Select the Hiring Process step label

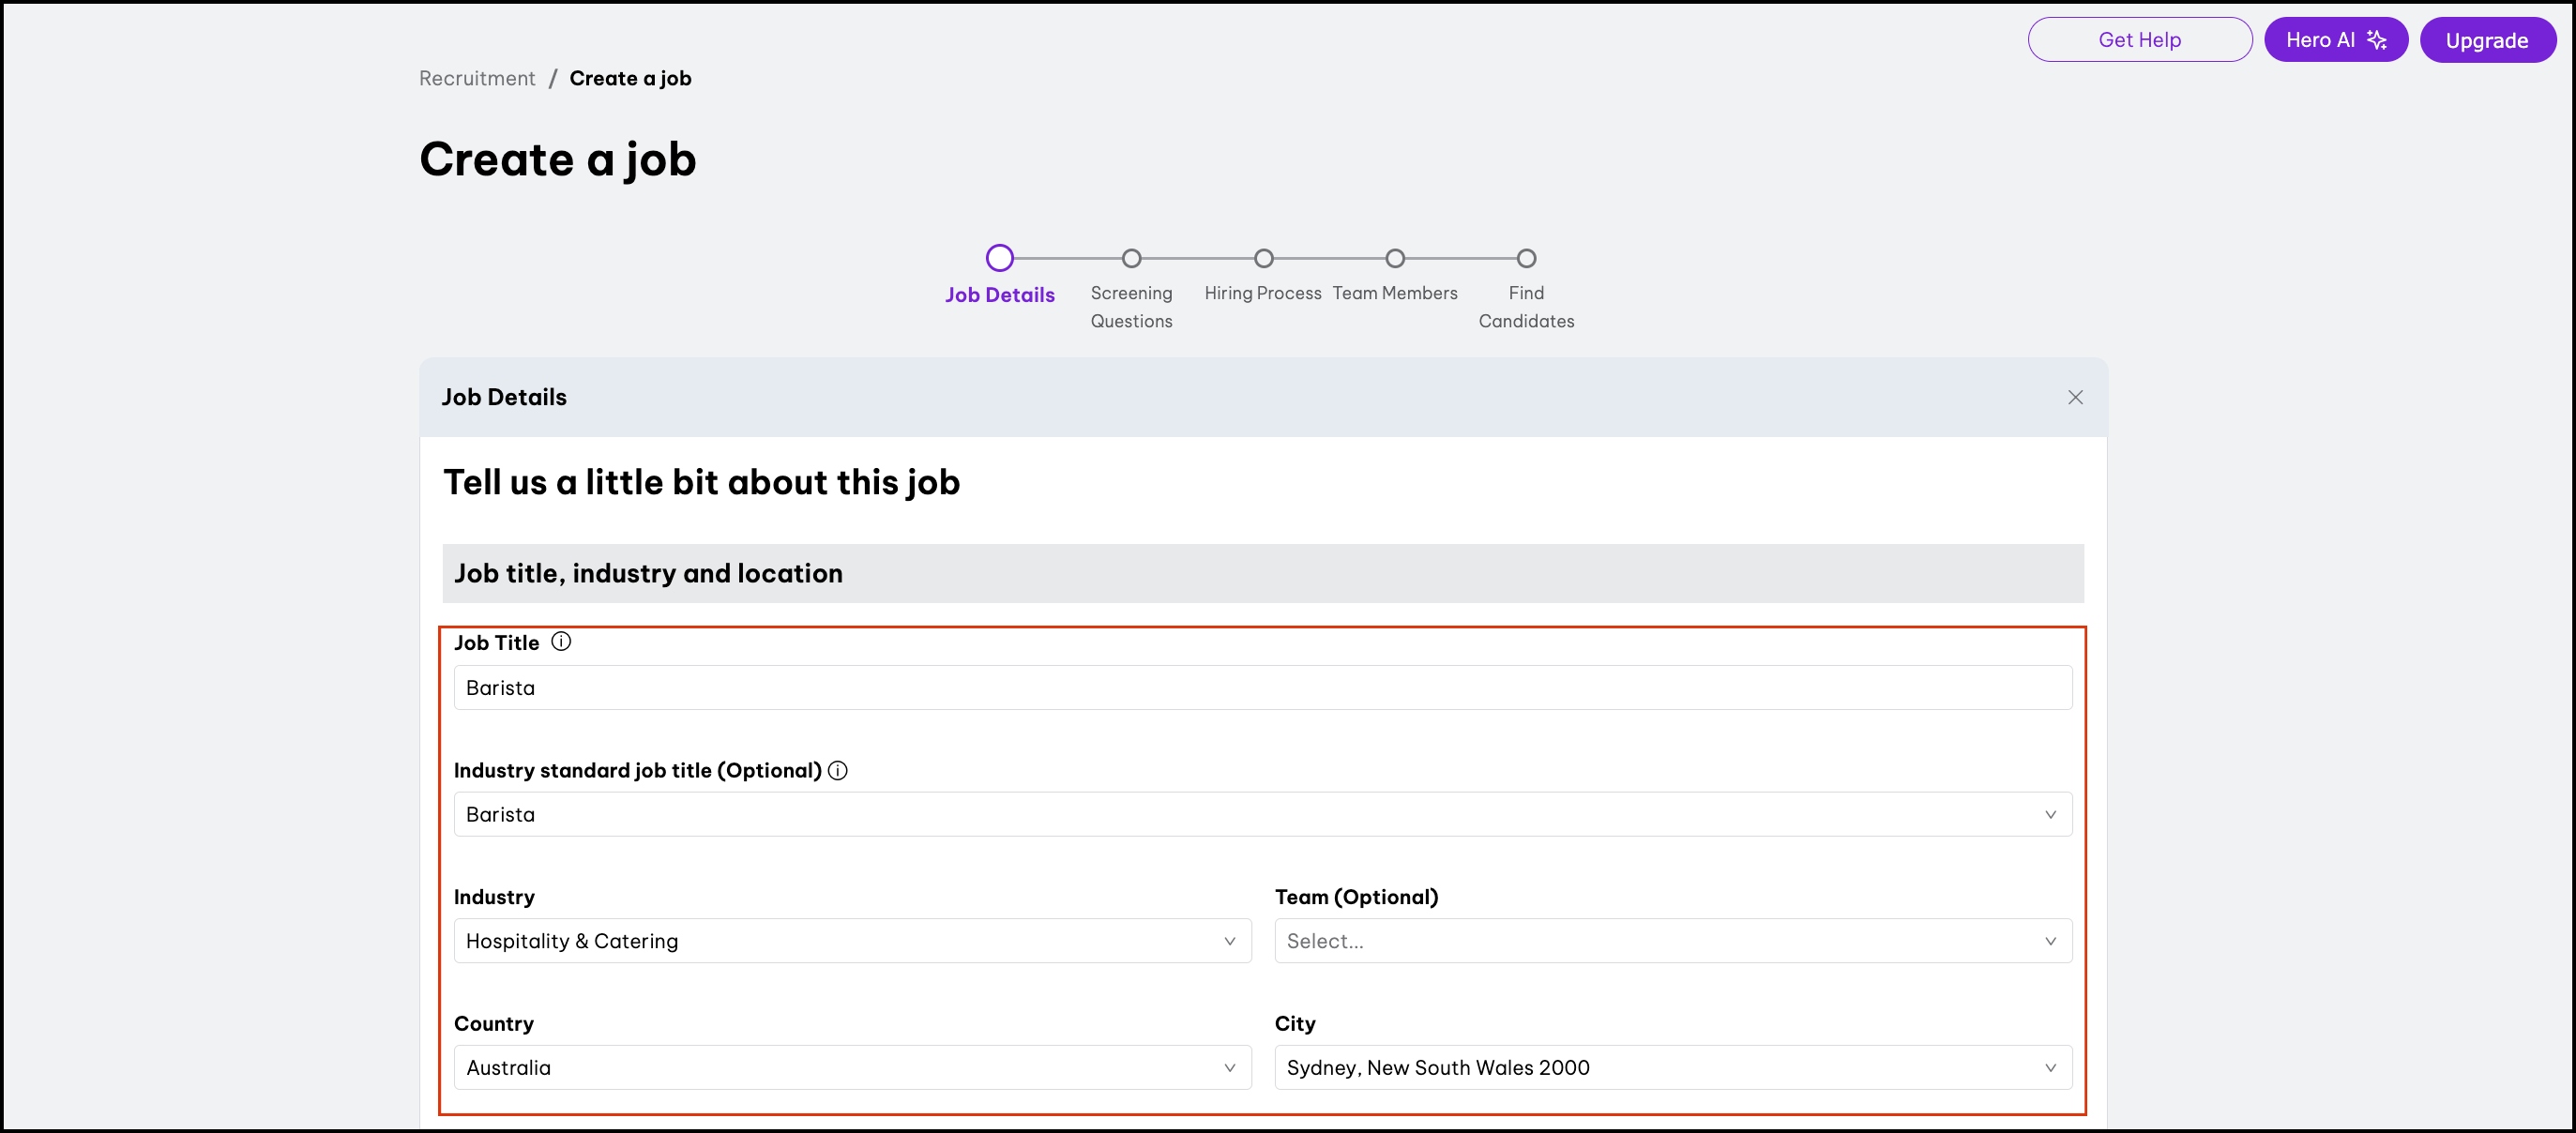coord(1262,293)
